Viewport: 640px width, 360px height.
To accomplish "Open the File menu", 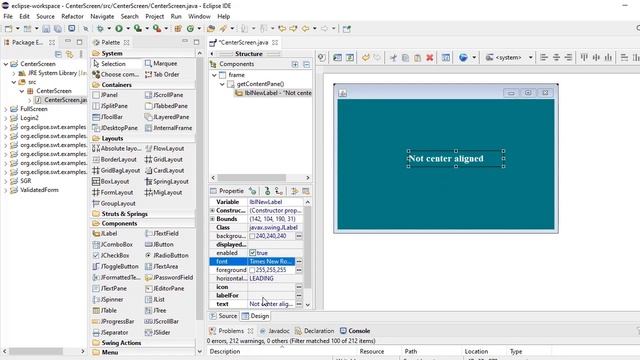I will pyautogui.click(x=8, y=16).
